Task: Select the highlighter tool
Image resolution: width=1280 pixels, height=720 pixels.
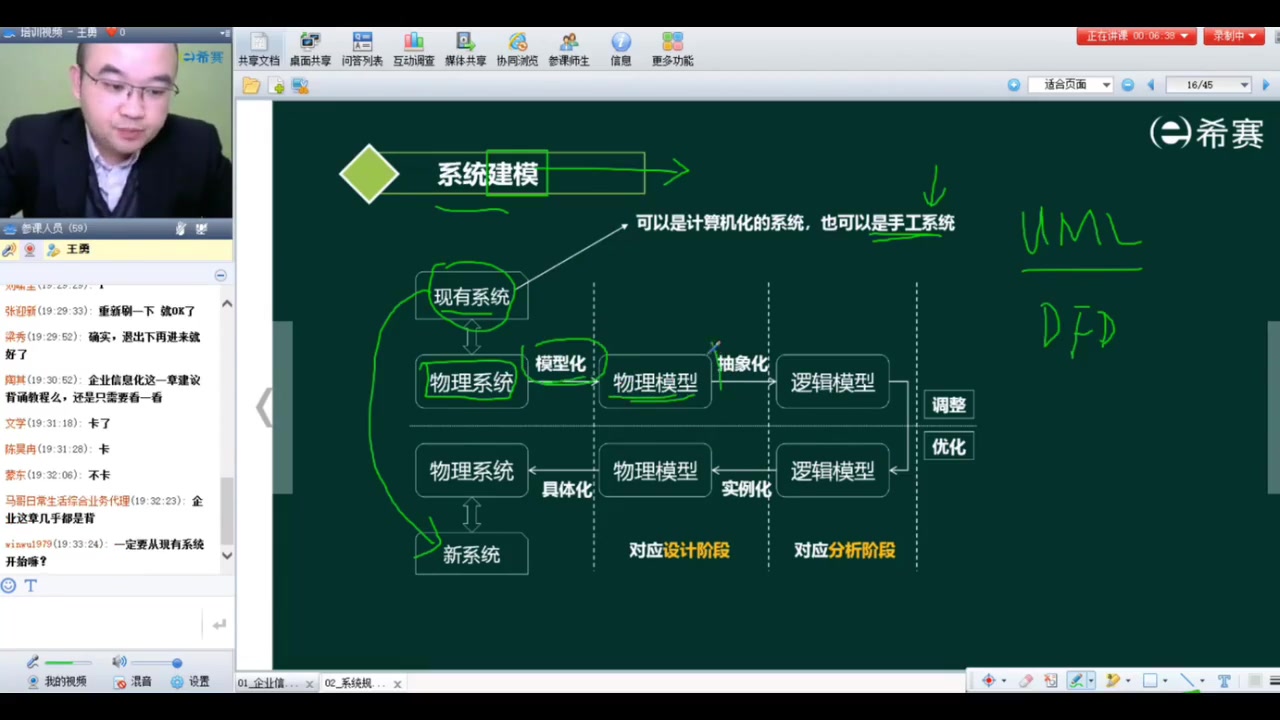Action: 1113,681
